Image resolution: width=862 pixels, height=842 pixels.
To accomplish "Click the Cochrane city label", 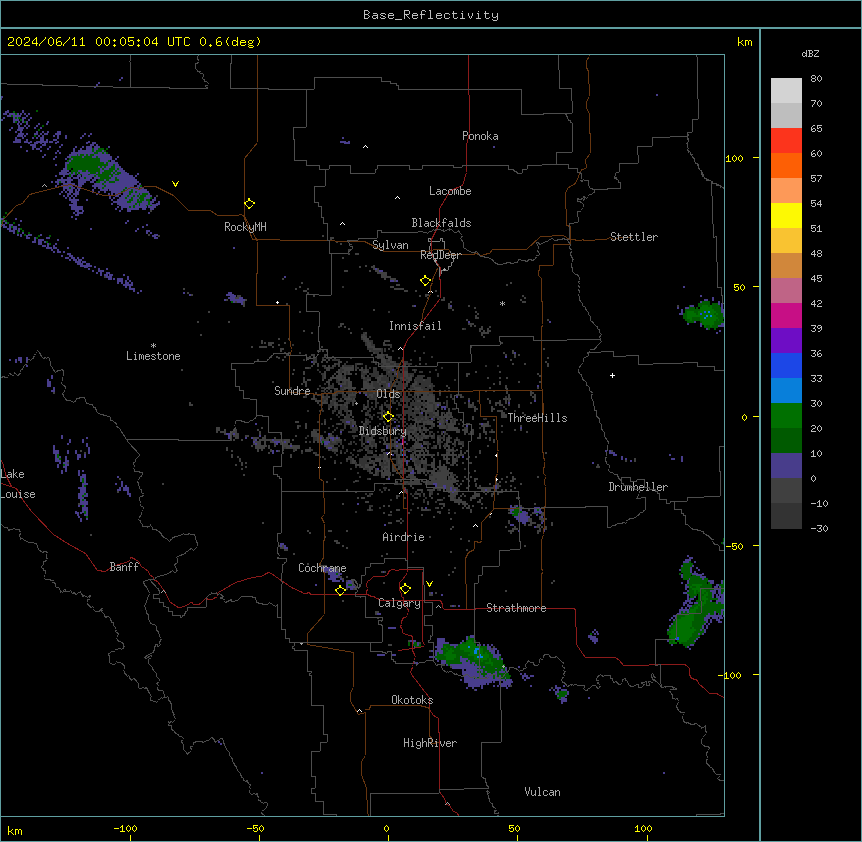I will [x=322, y=568].
